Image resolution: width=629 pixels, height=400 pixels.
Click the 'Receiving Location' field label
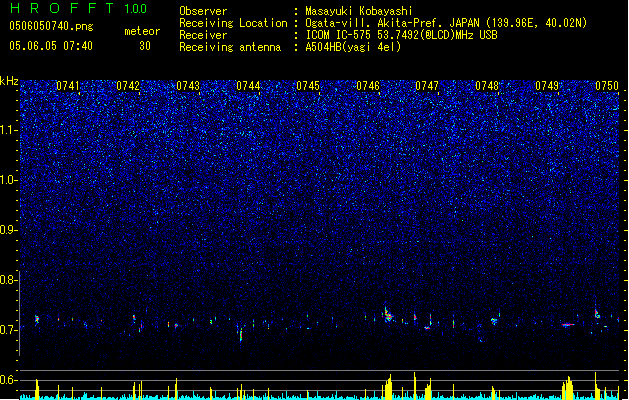(x=233, y=23)
